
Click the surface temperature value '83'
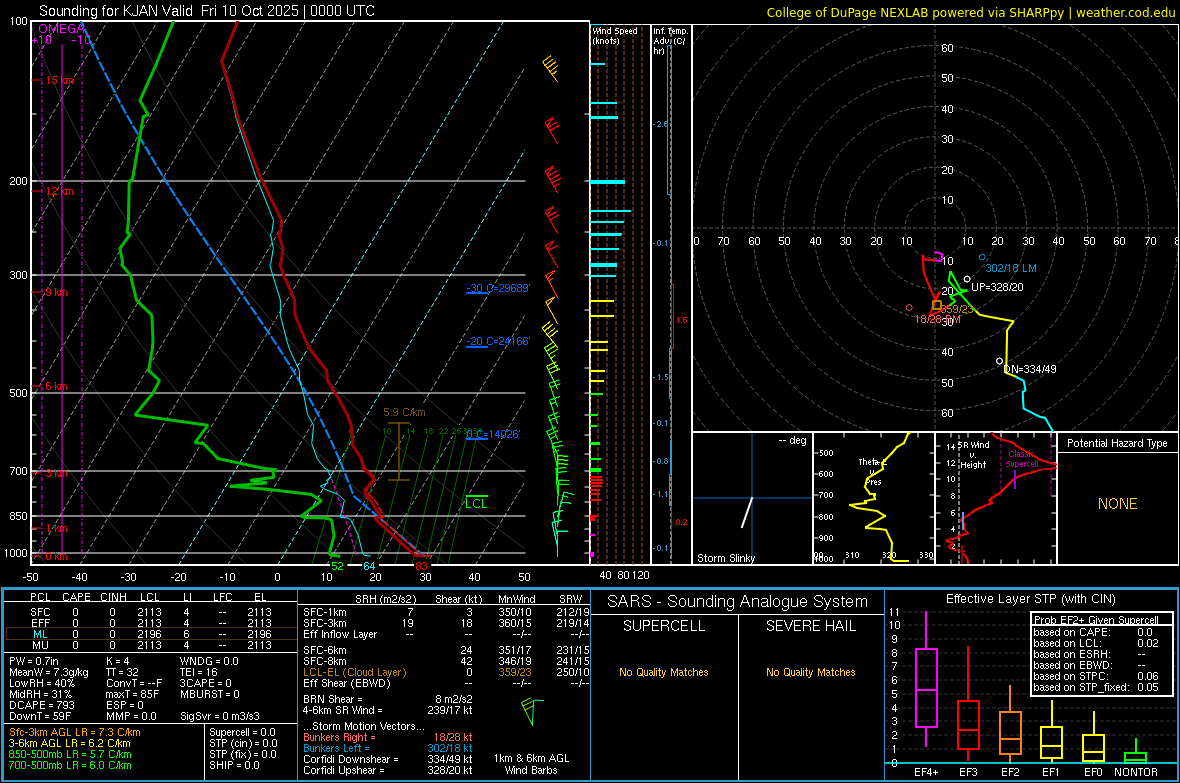pyautogui.click(x=421, y=566)
